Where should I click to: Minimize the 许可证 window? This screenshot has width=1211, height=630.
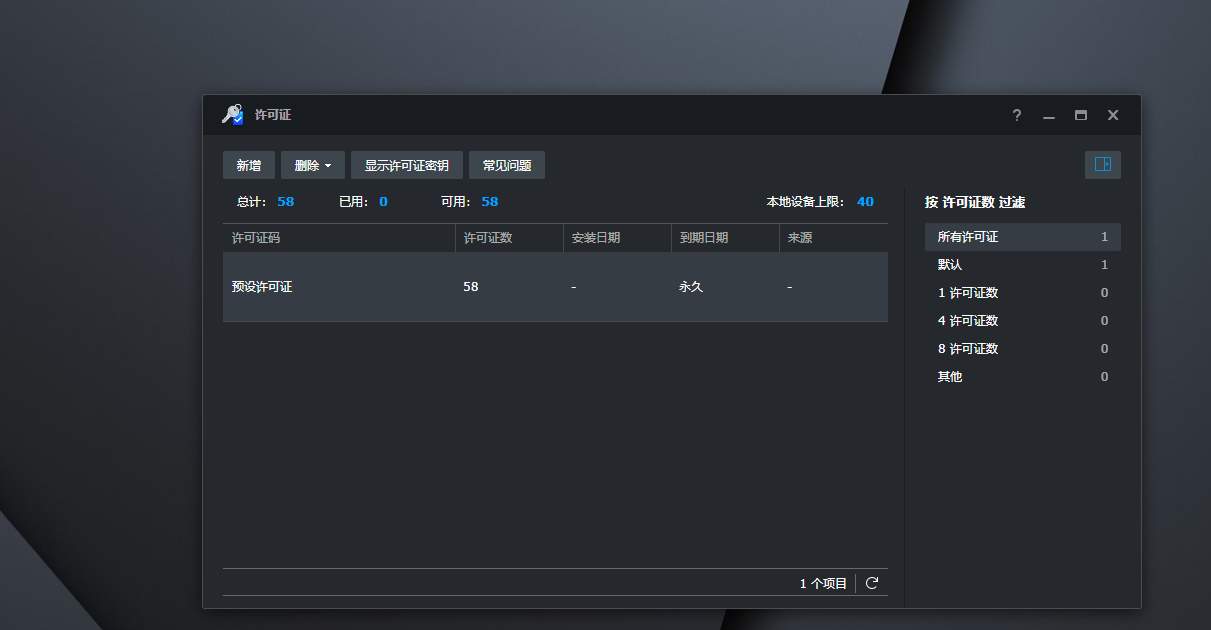tap(1049, 115)
